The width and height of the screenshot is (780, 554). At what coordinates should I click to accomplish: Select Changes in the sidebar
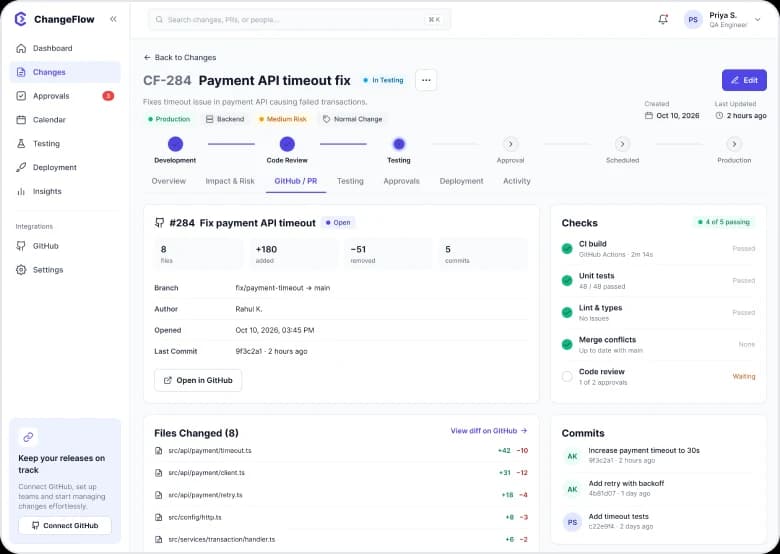[x=65, y=72]
